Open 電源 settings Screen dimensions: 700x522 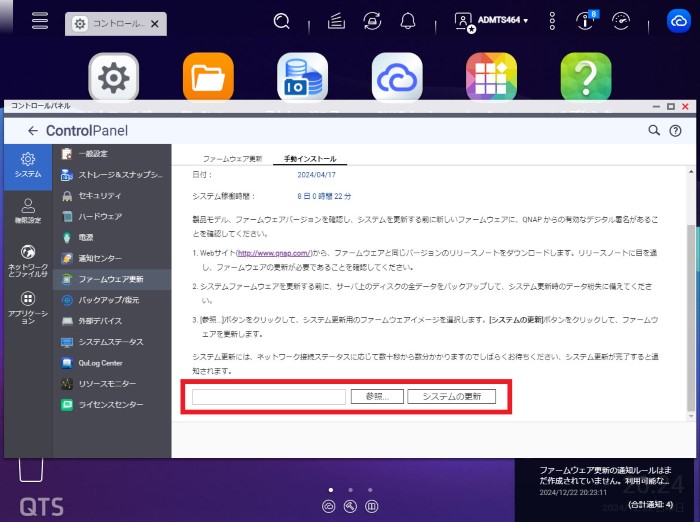(112, 238)
